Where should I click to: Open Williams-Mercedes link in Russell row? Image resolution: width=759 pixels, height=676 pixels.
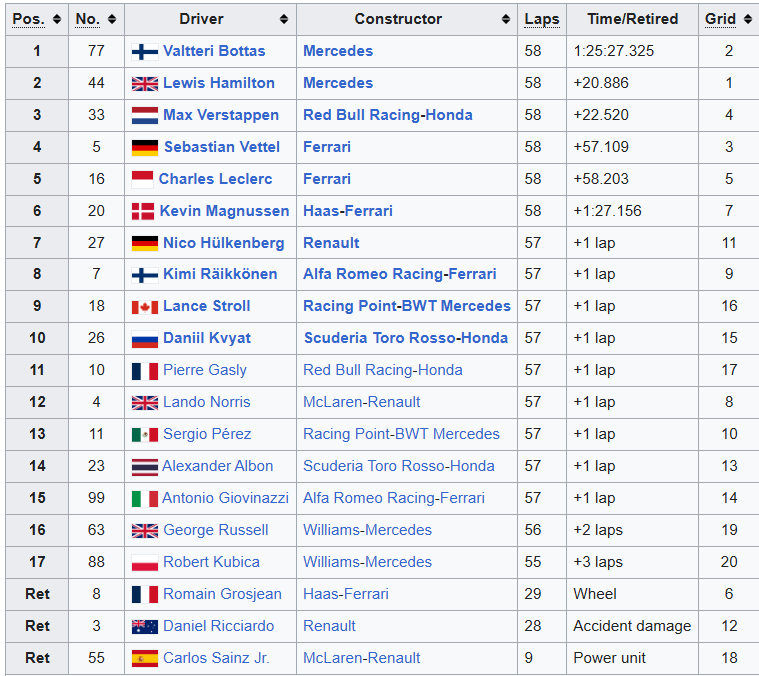pyautogui.click(x=367, y=530)
